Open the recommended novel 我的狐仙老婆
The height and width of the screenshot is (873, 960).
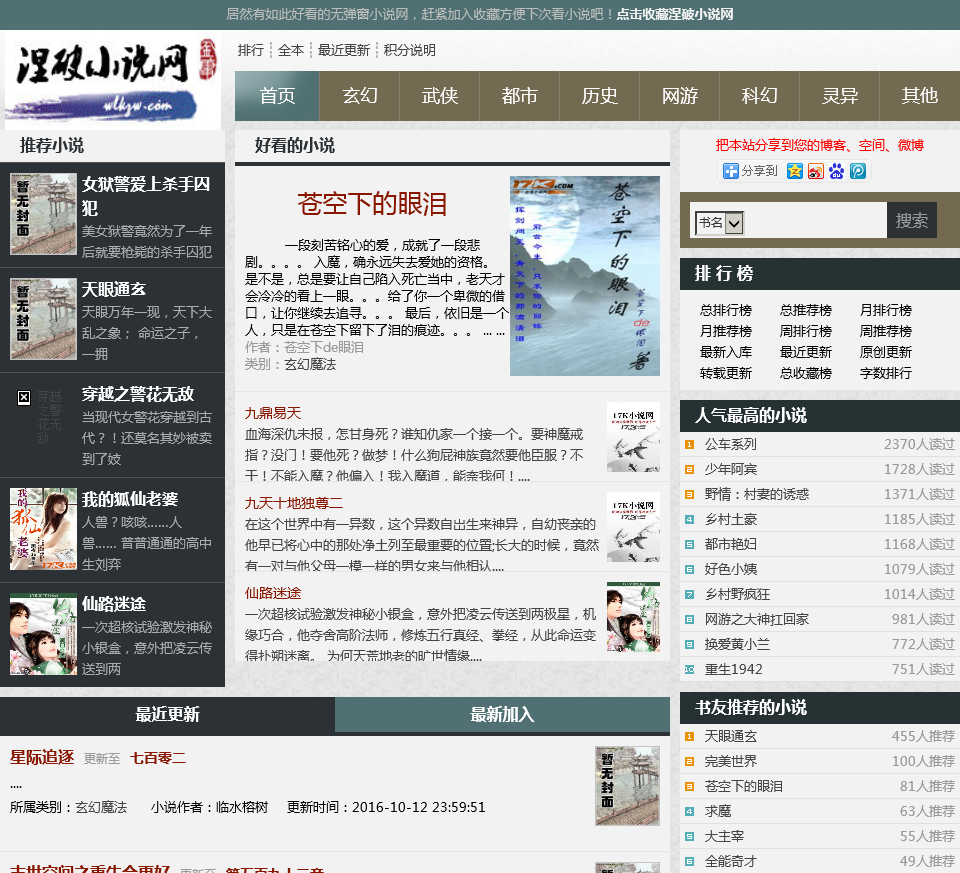(x=130, y=499)
